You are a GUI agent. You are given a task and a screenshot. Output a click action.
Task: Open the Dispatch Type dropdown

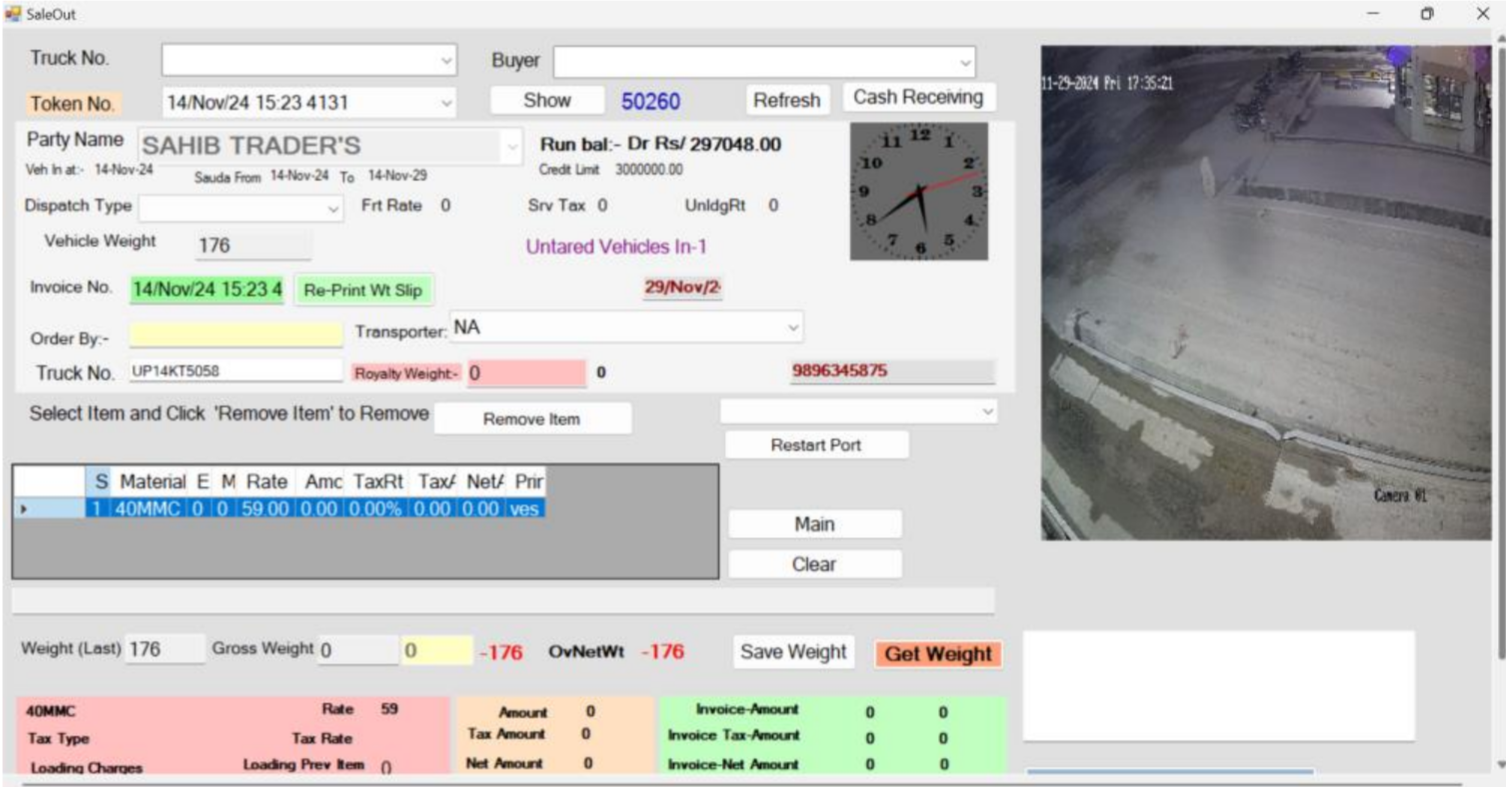click(334, 205)
